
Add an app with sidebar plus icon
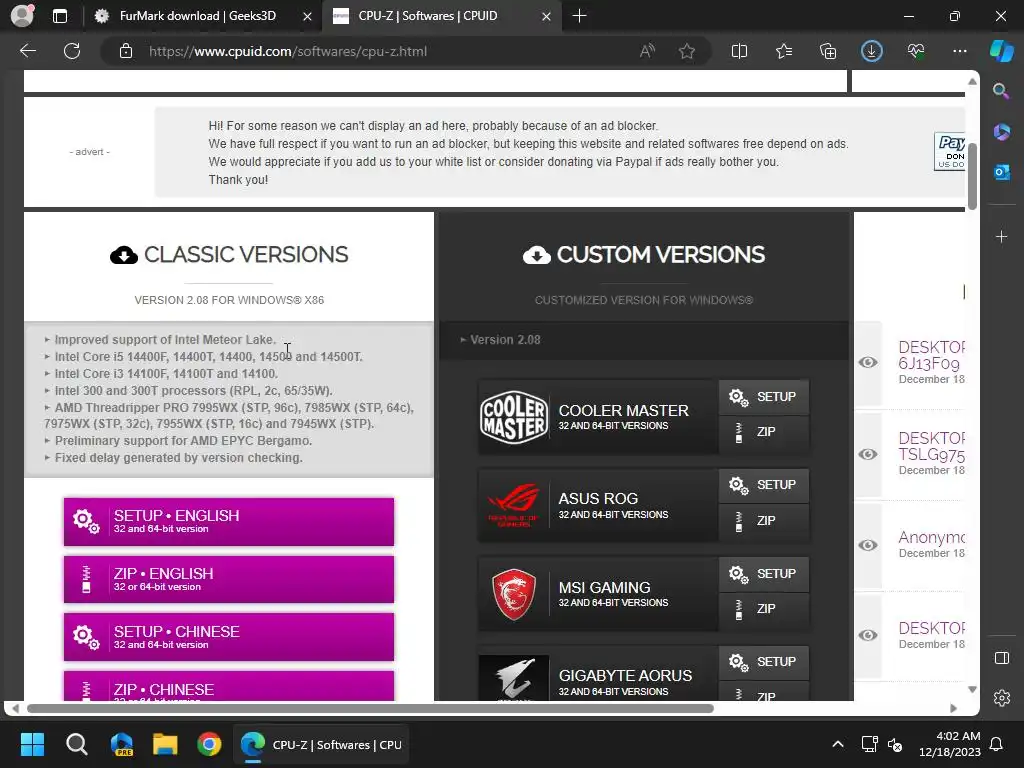1001,236
